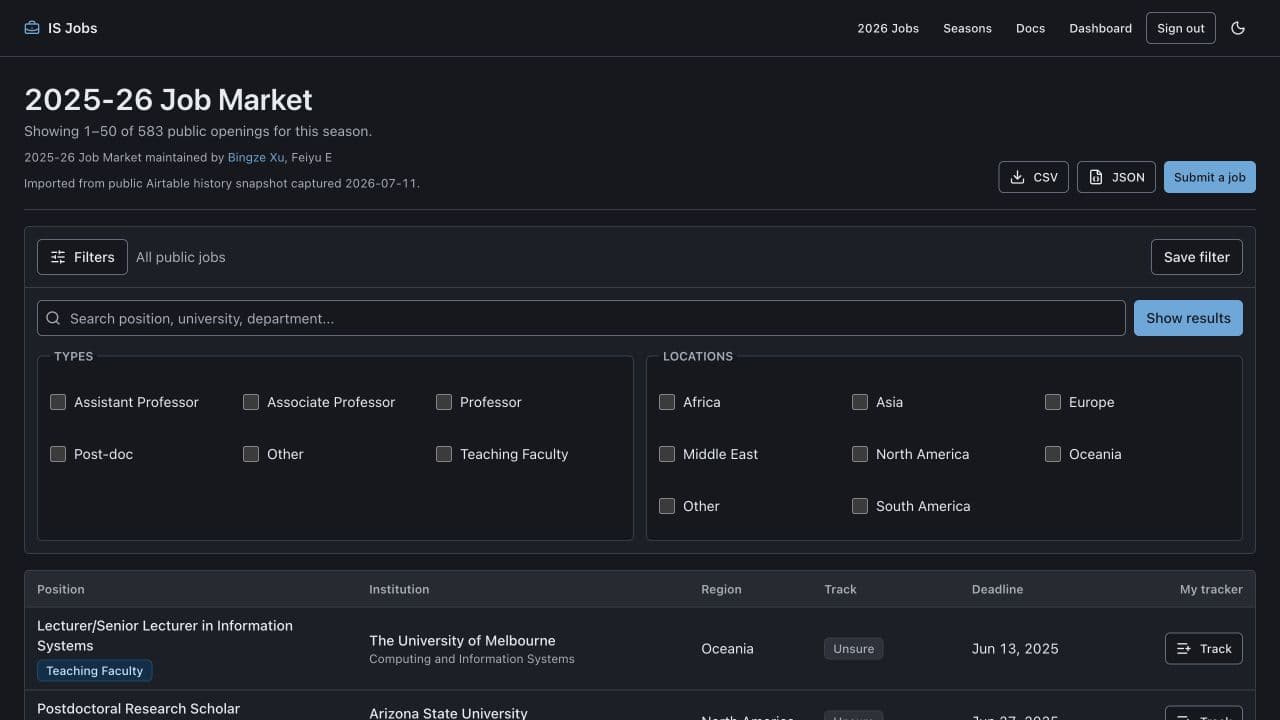Enable the South America checkbox
1280x720 pixels.
click(x=860, y=506)
